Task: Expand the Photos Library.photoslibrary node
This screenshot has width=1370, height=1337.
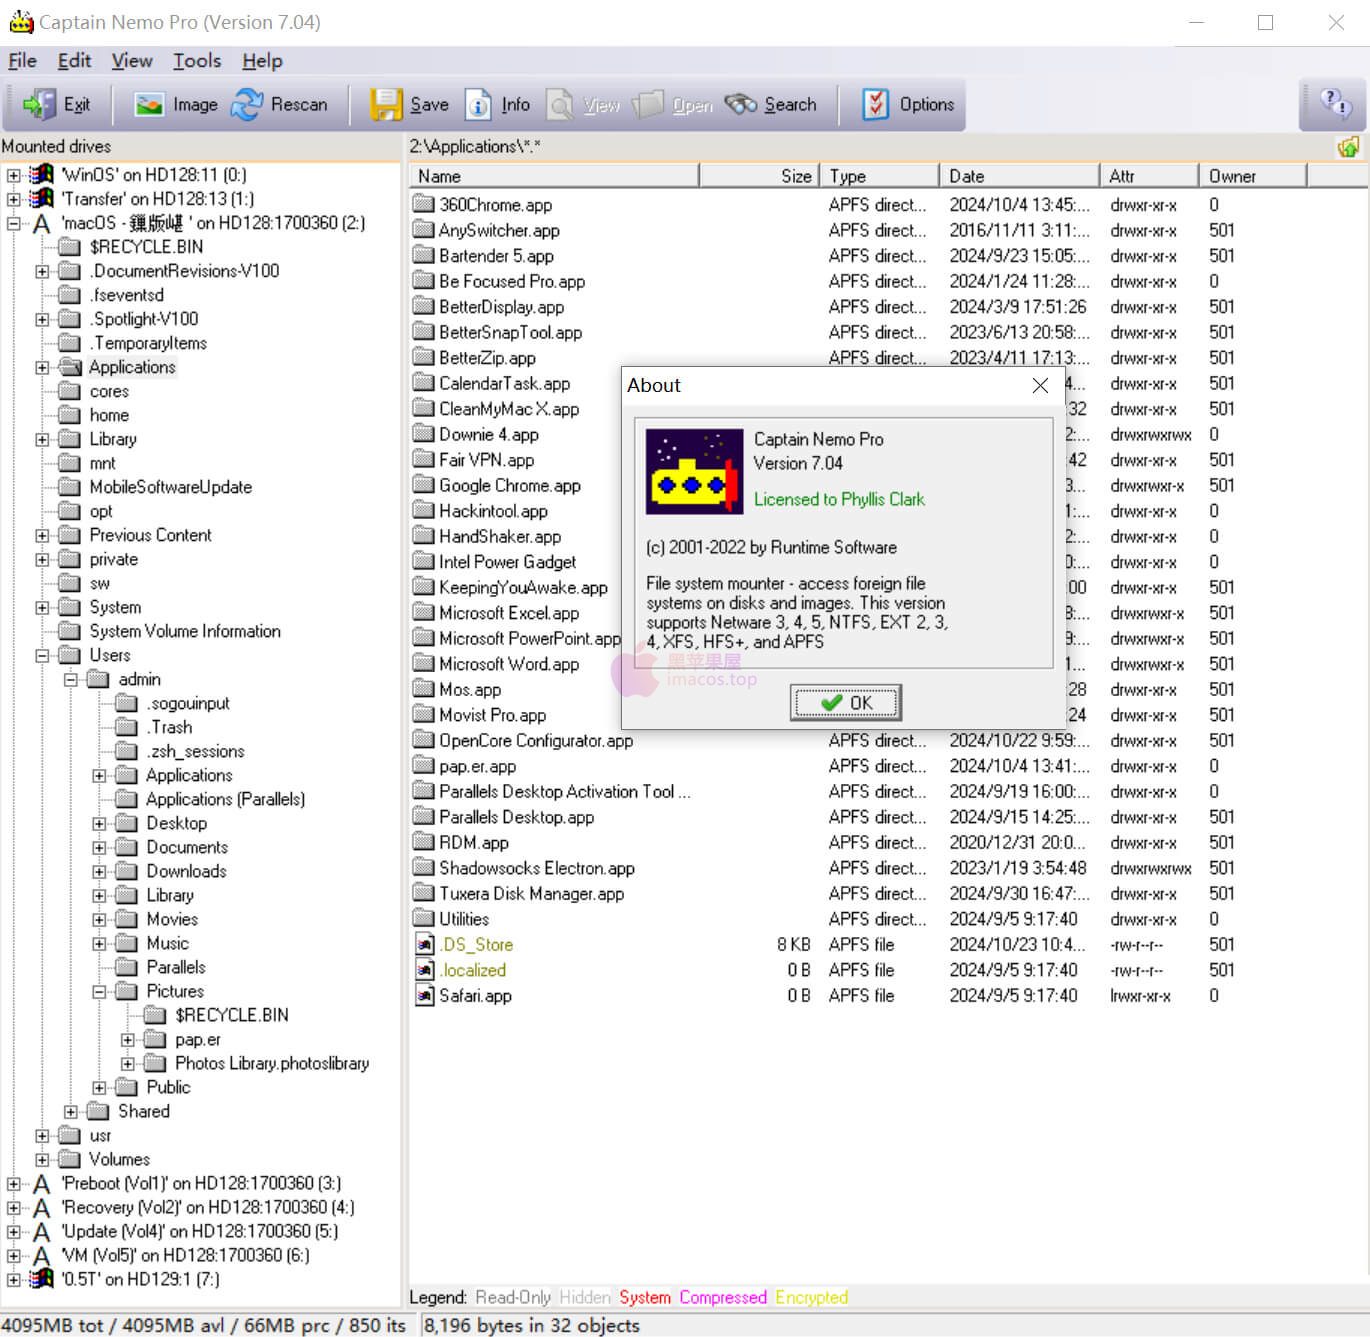Action: tap(128, 1063)
